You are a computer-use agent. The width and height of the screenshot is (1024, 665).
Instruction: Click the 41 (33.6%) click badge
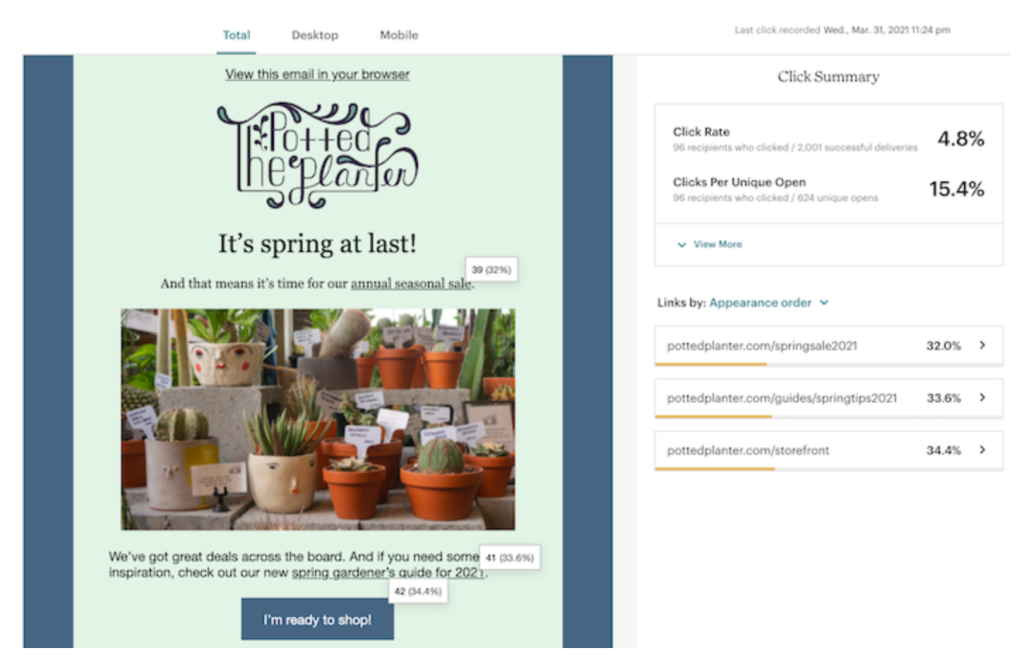[x=509, y=557]
